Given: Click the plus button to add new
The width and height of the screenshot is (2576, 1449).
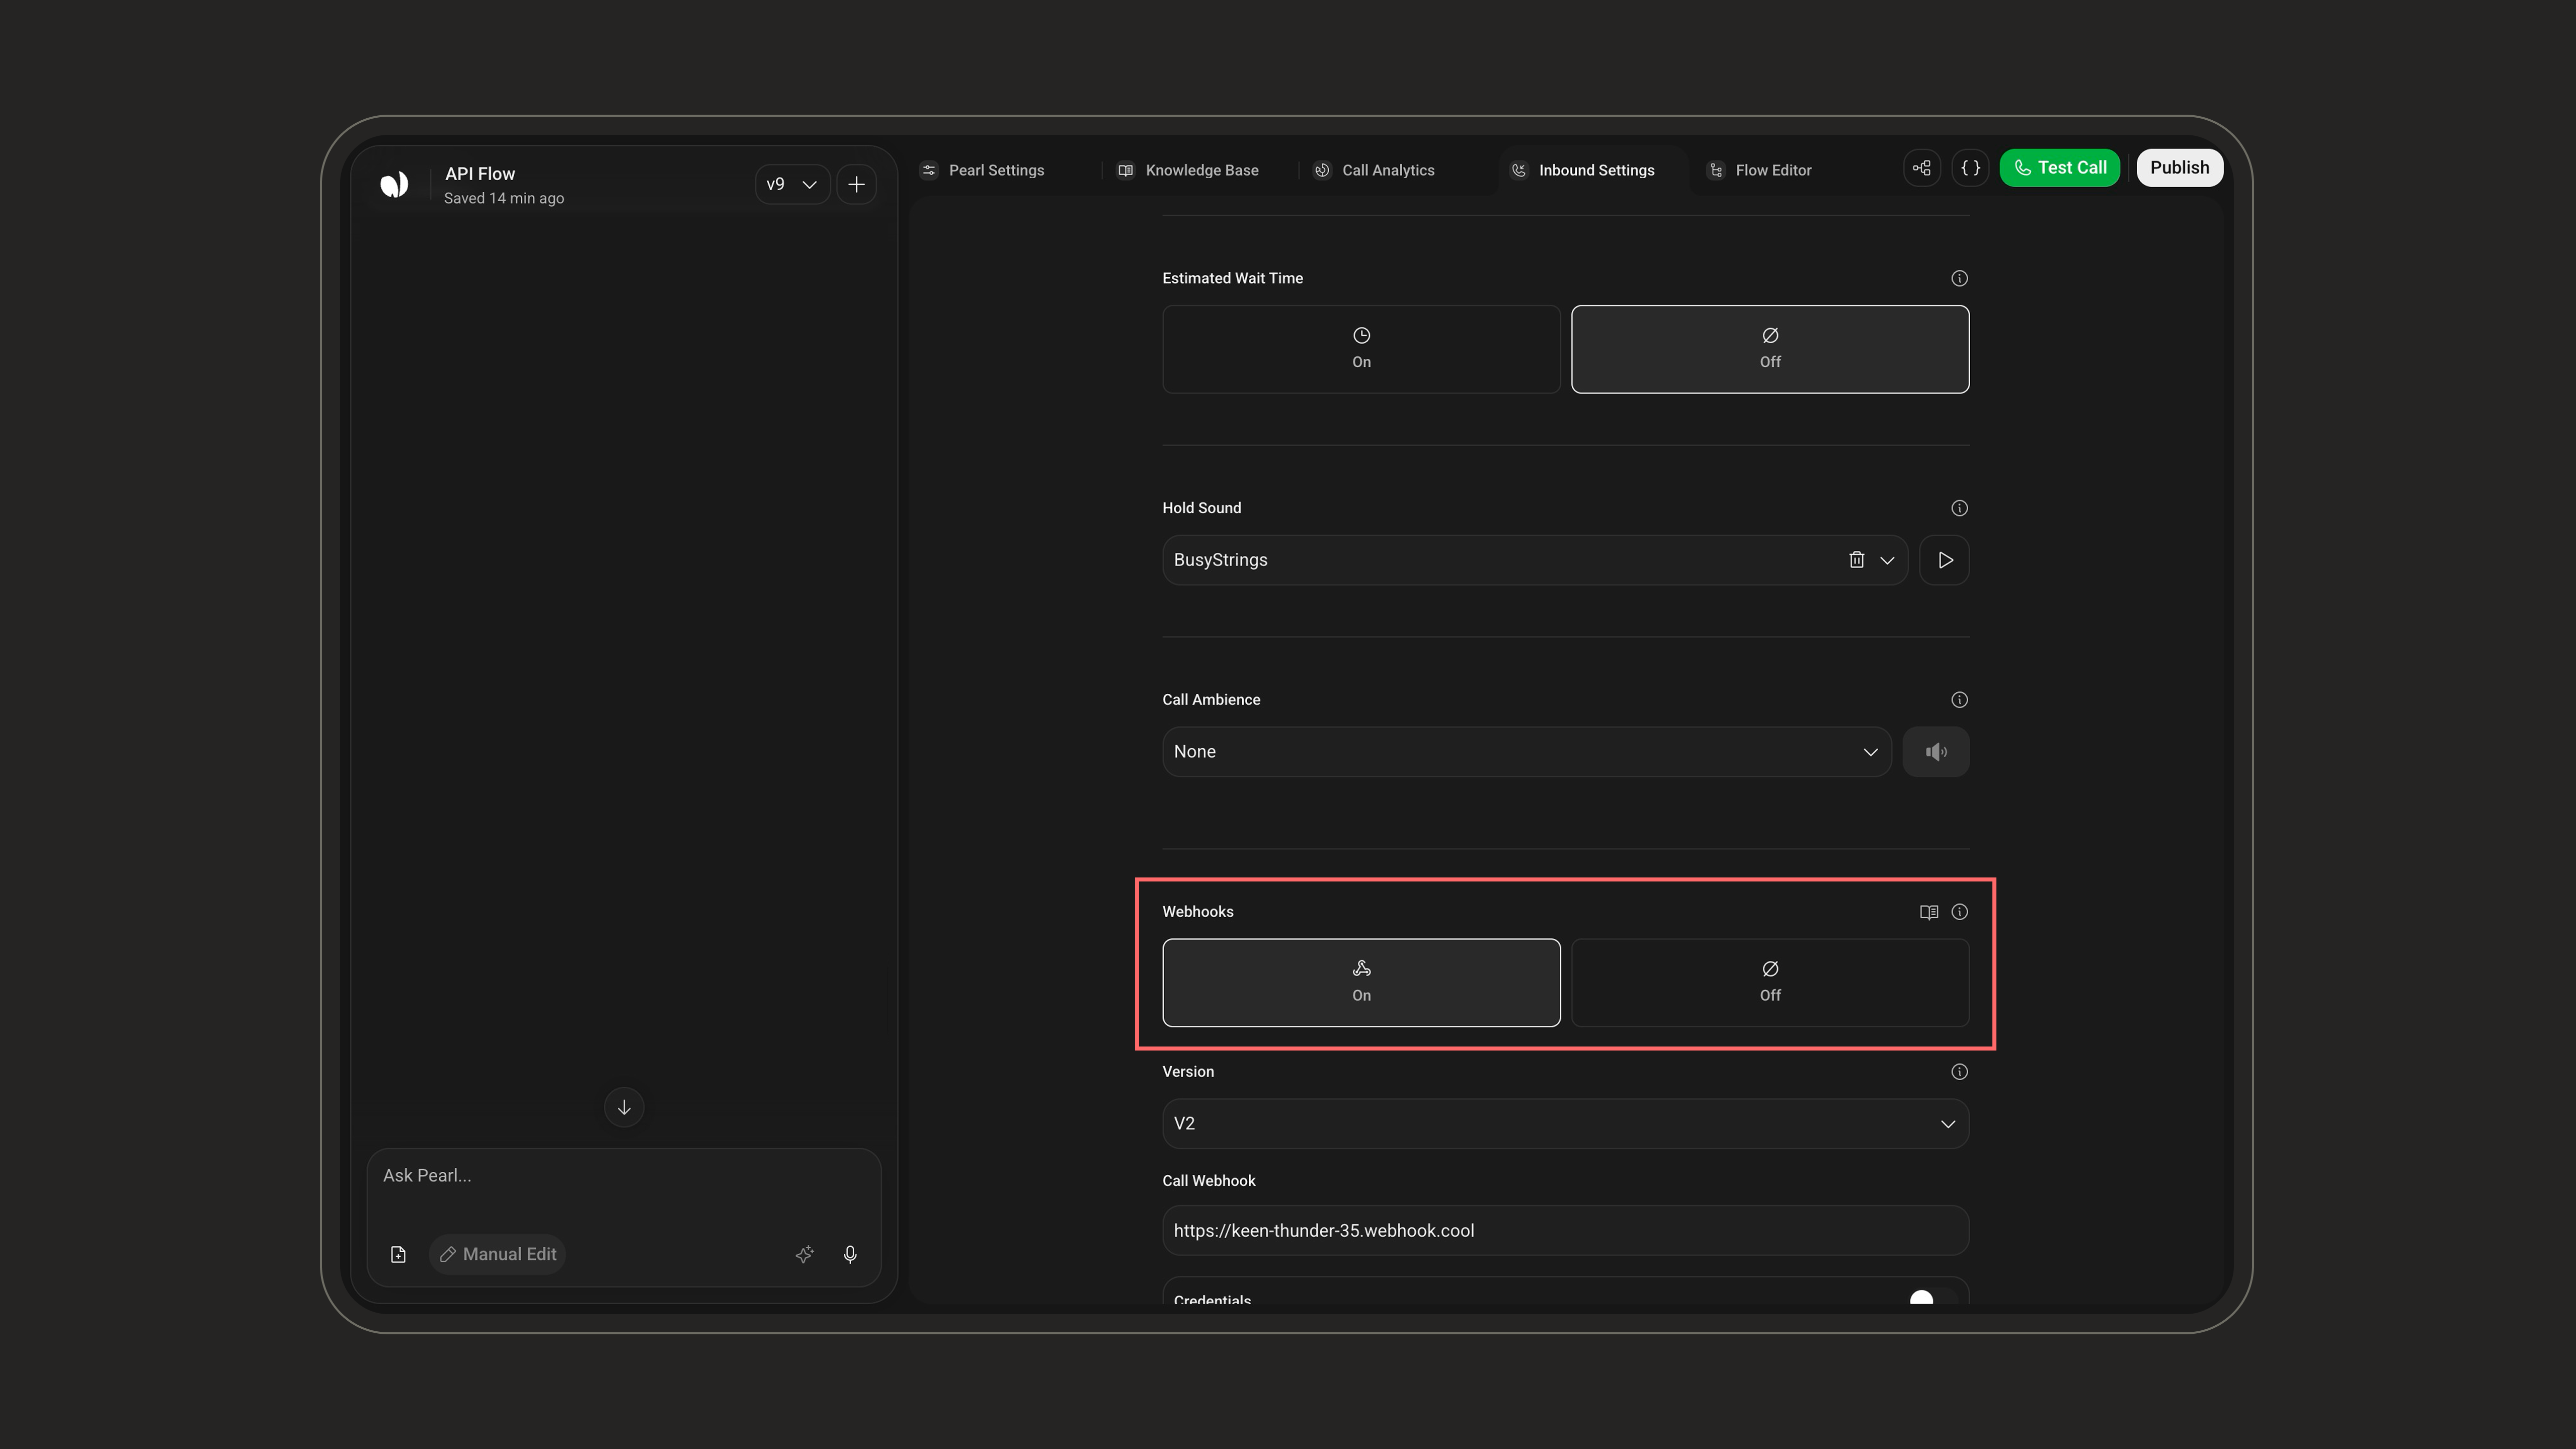Looking at the screenshot, I should [x=856, y=184].
